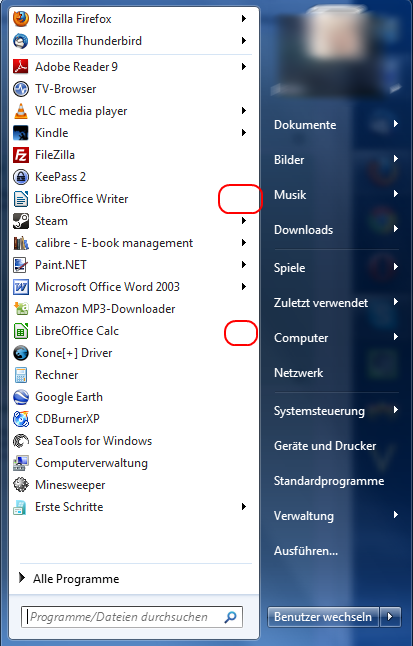Screen dimensions: 413x646
Task: Click the Steam icon
Action: tap(21, 221)
